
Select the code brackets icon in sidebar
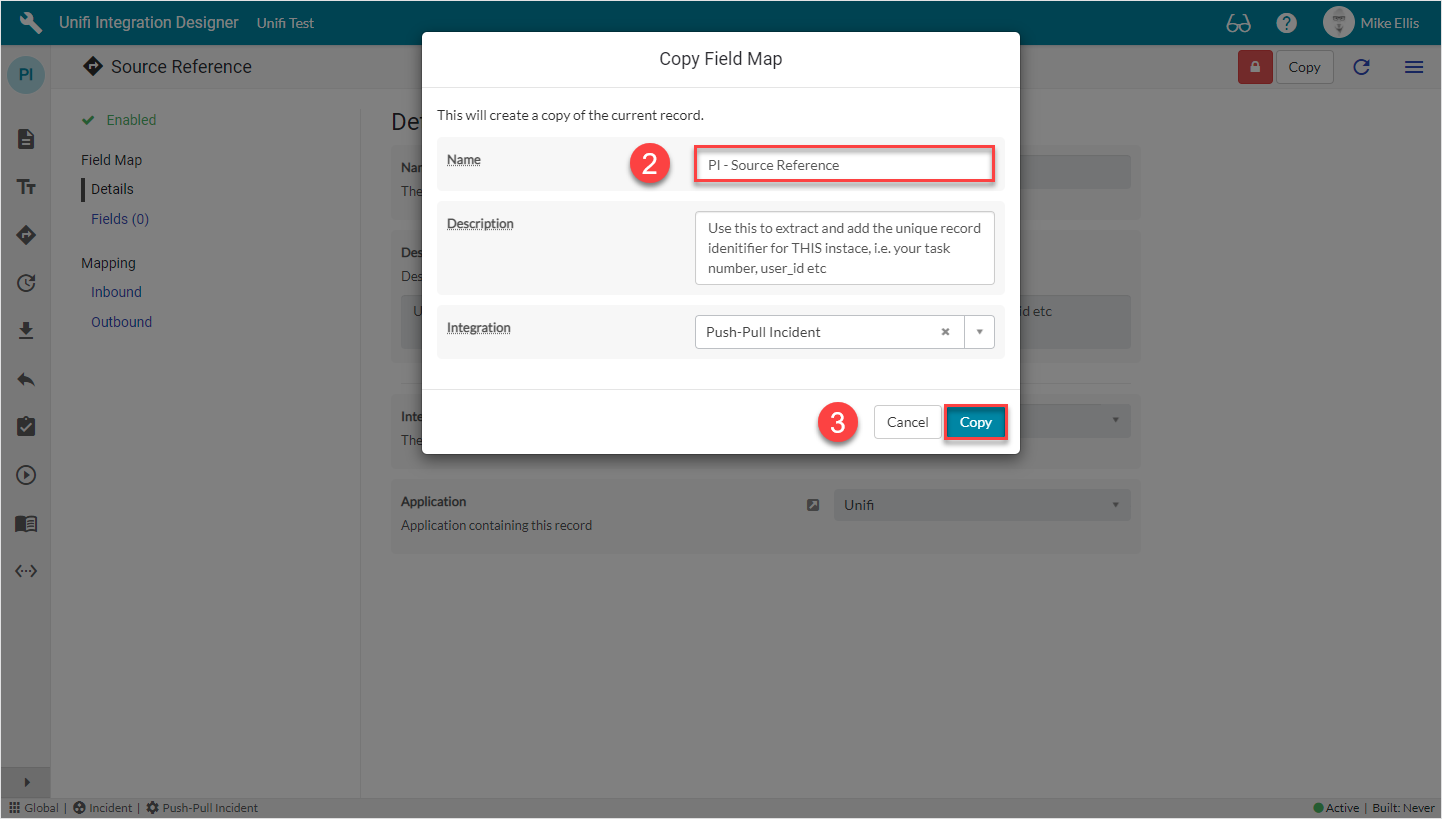(26, 571)
